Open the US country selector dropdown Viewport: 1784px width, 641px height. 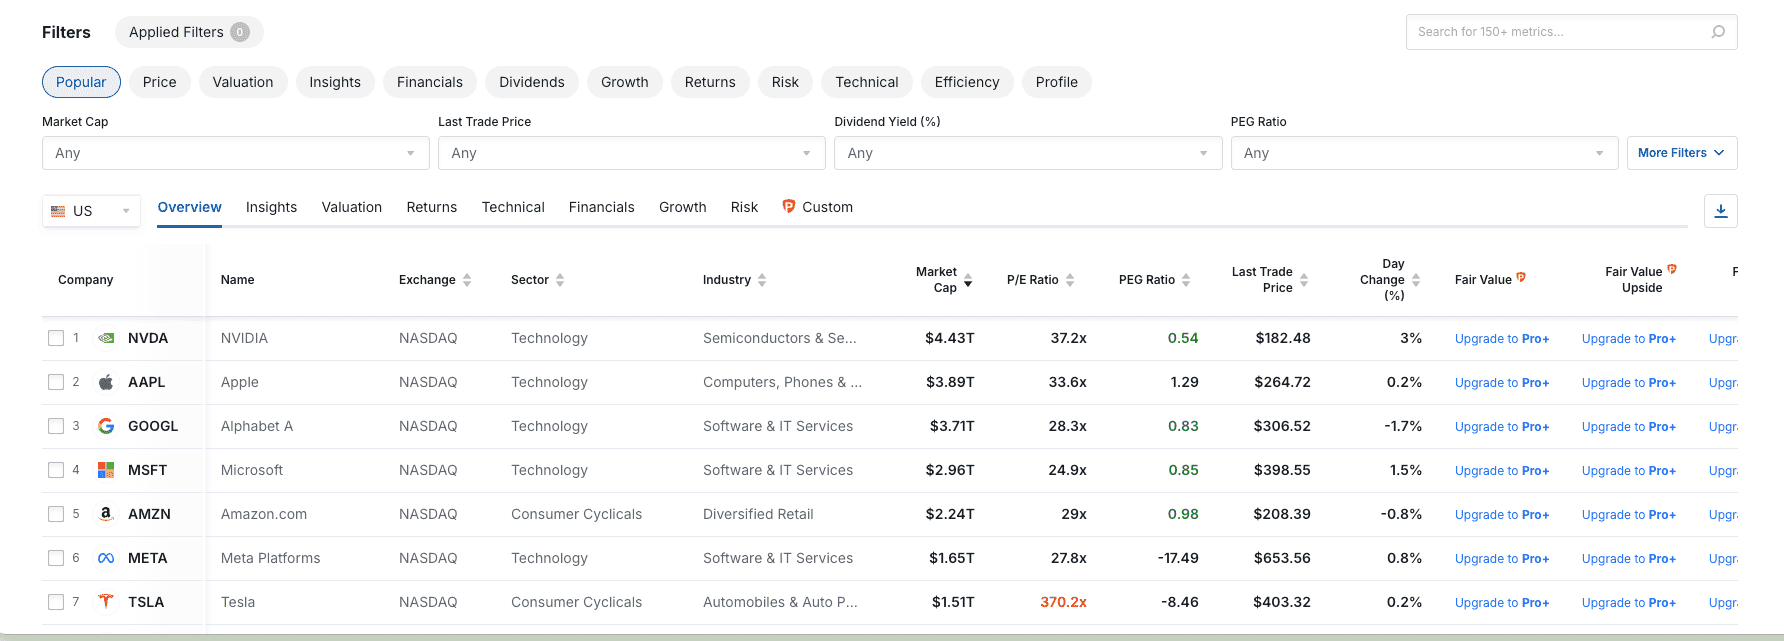pyautogui.click(x=91, y=211)
